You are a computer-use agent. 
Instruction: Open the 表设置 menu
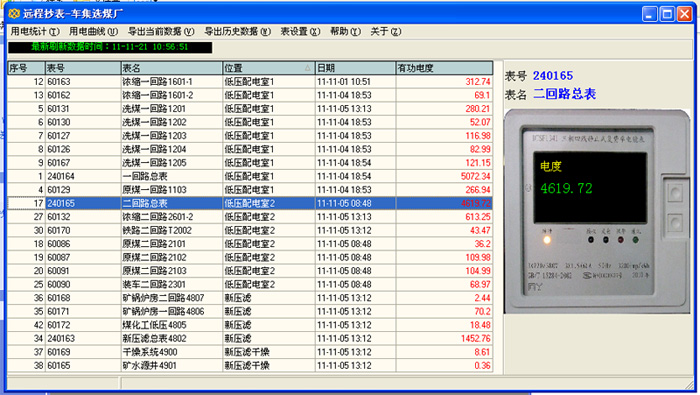pyautogui.click(x=300, y=31)
